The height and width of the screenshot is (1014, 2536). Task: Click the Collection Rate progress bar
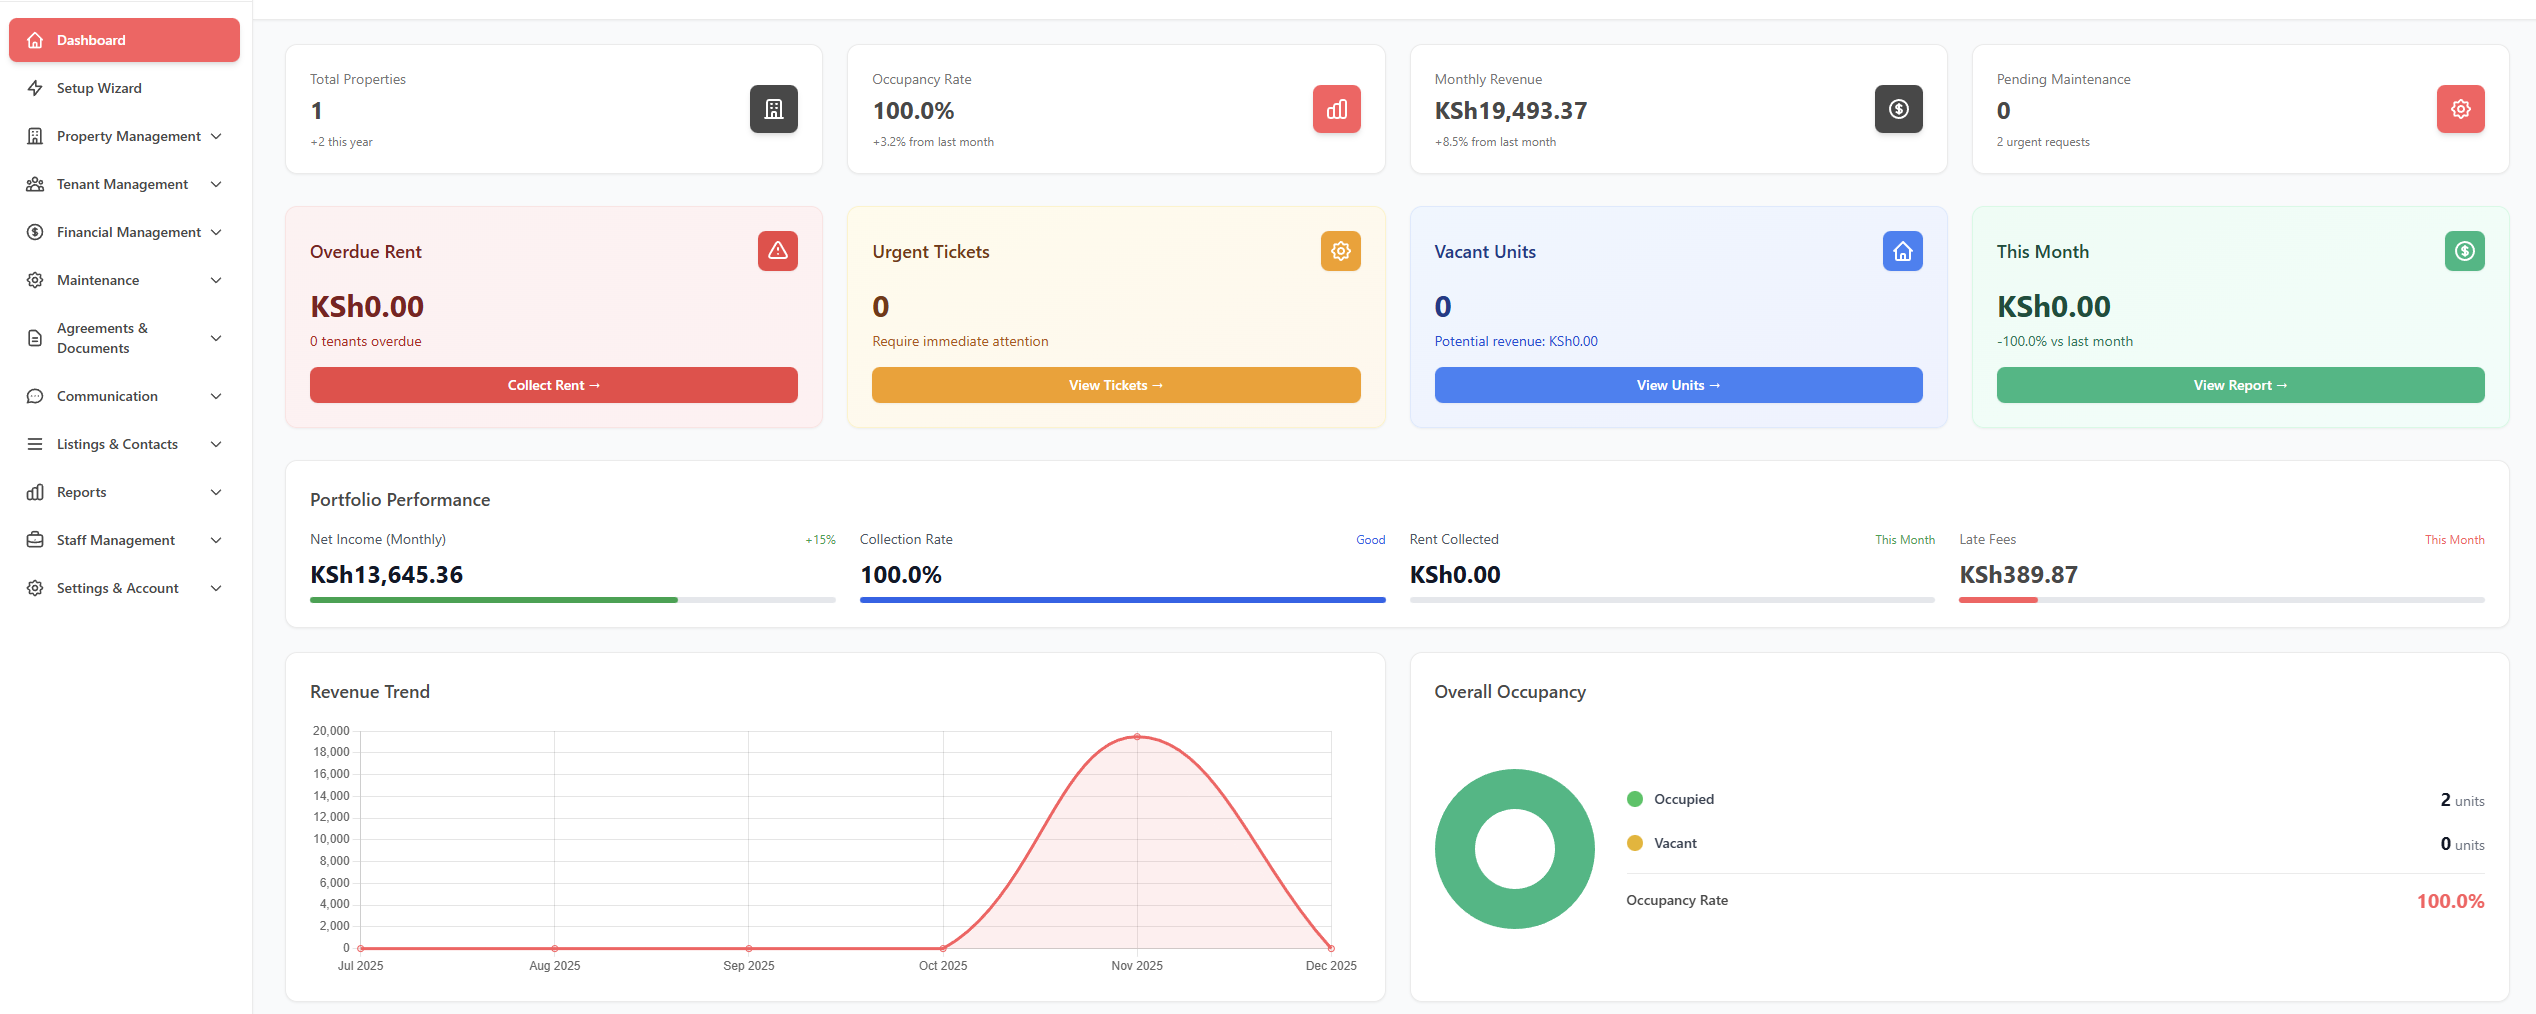(x=1122, y=600)
